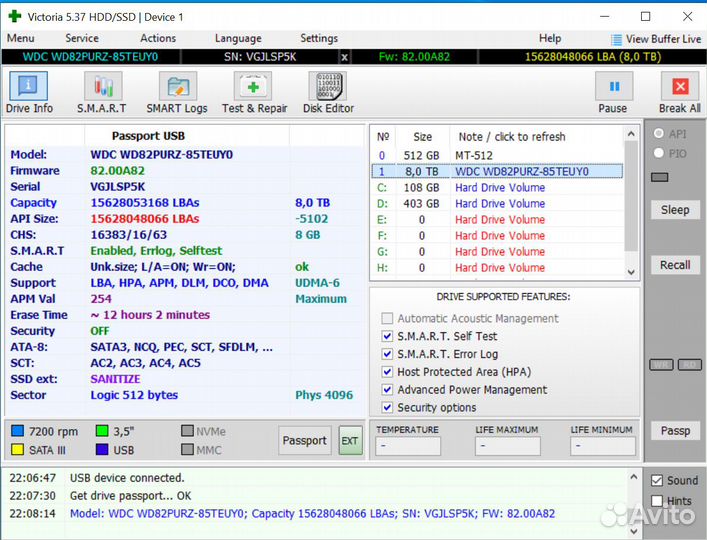Screen dimensions: 707x540
Task: Open the Actions menu
Action: coord(158,38)
